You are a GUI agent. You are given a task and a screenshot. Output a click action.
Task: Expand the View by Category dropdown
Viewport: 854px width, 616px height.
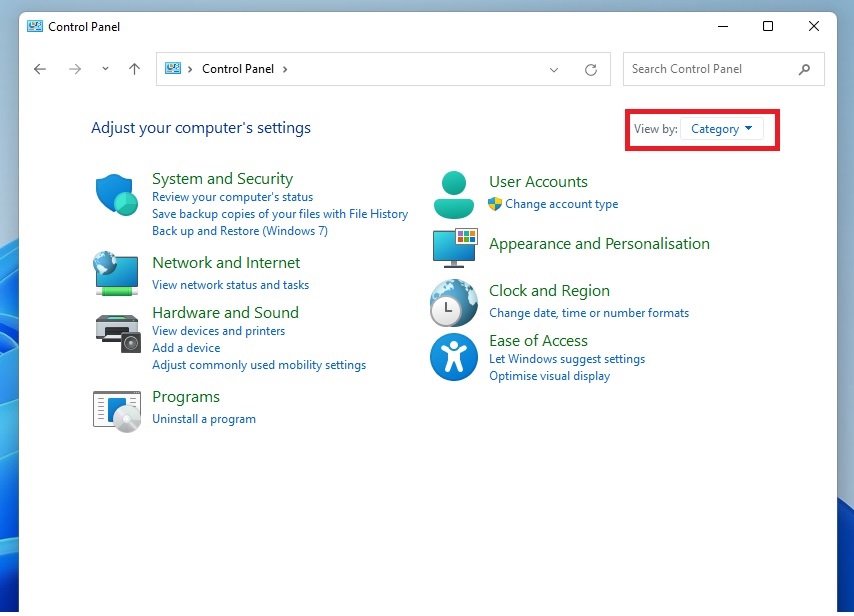(x=721, y=129)
